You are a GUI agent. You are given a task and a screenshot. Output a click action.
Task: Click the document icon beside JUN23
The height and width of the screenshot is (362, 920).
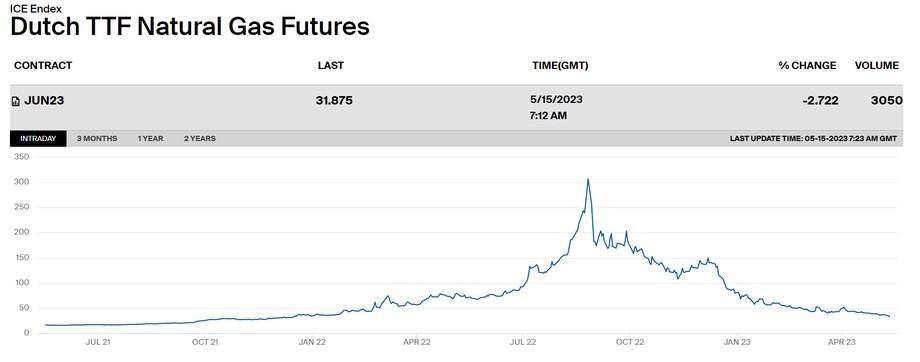click(x=16, y=102)
